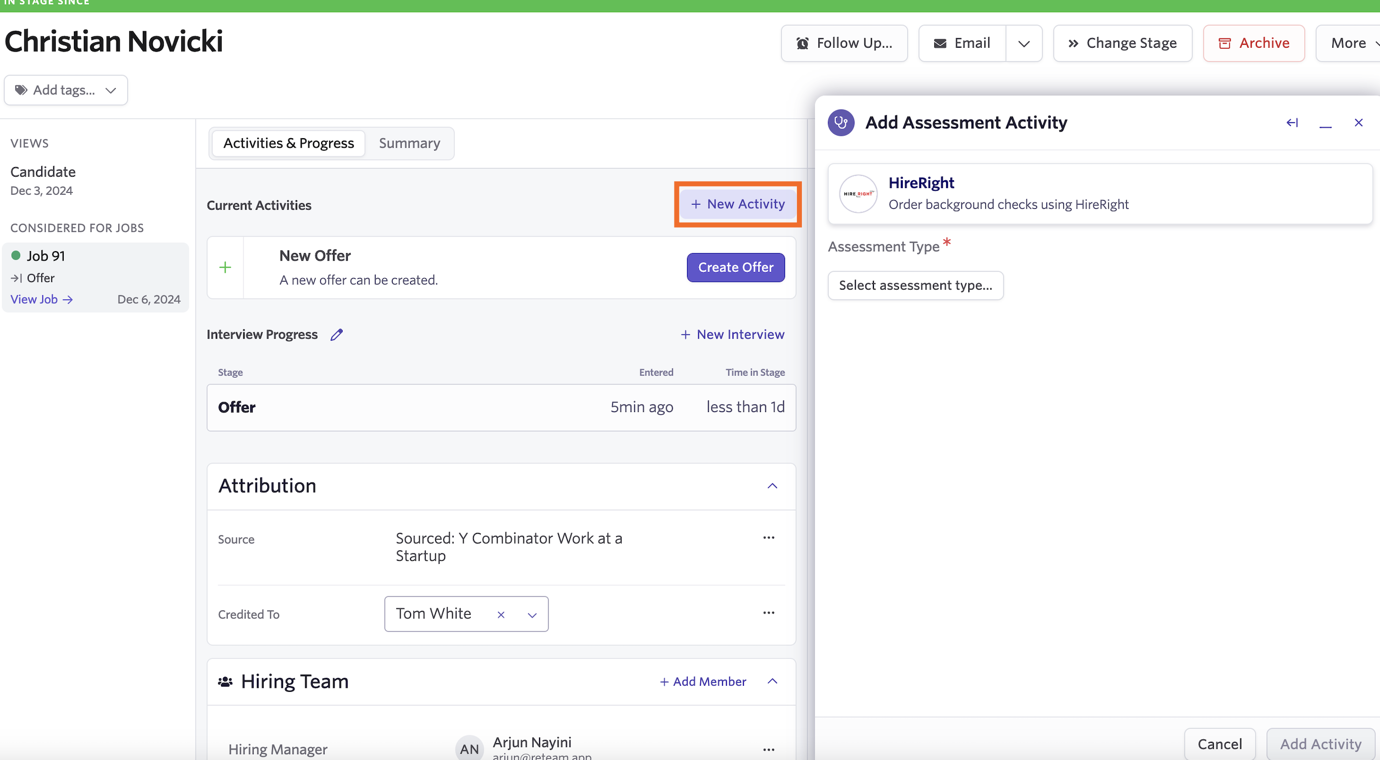
Task: Open the Select assessment type dropdown
Action: click(915, 285)
